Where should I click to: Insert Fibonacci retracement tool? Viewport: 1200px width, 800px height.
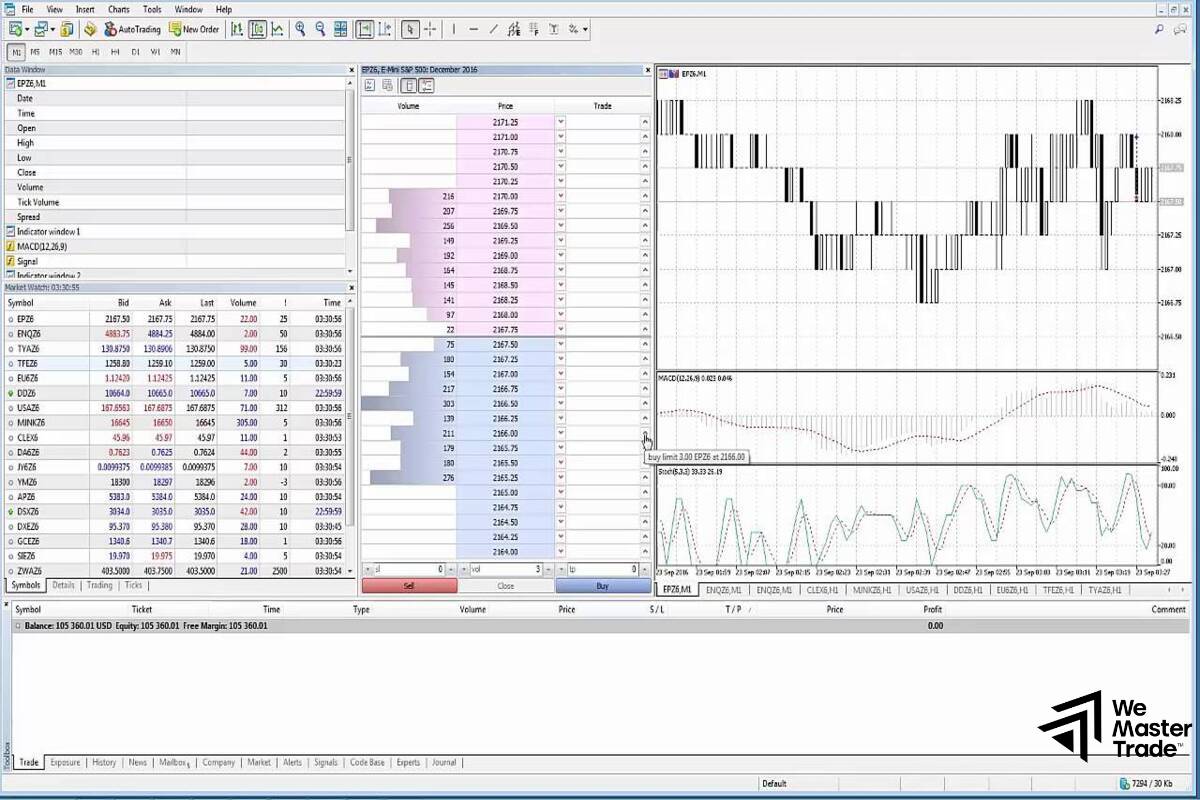[535, 29]
